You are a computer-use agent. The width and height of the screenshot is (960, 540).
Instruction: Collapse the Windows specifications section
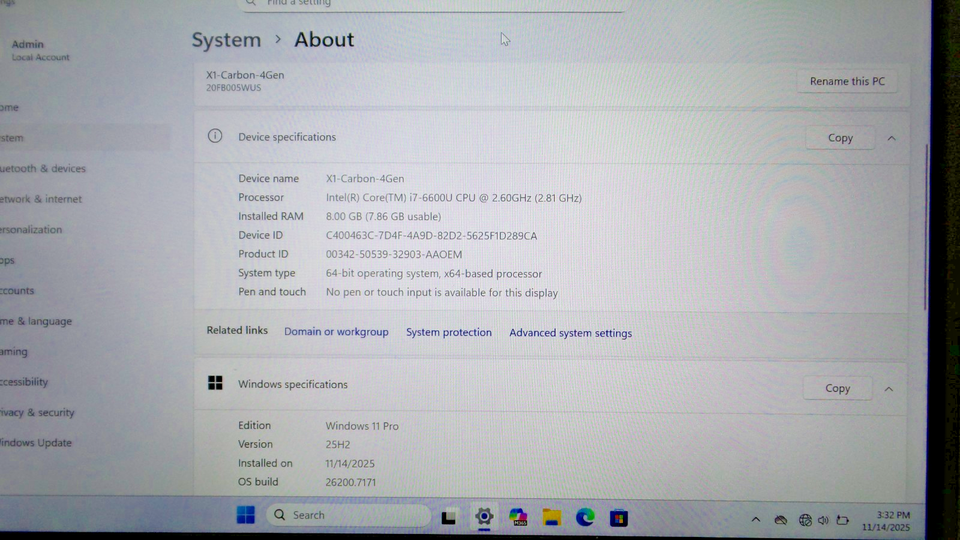[888, 388]
